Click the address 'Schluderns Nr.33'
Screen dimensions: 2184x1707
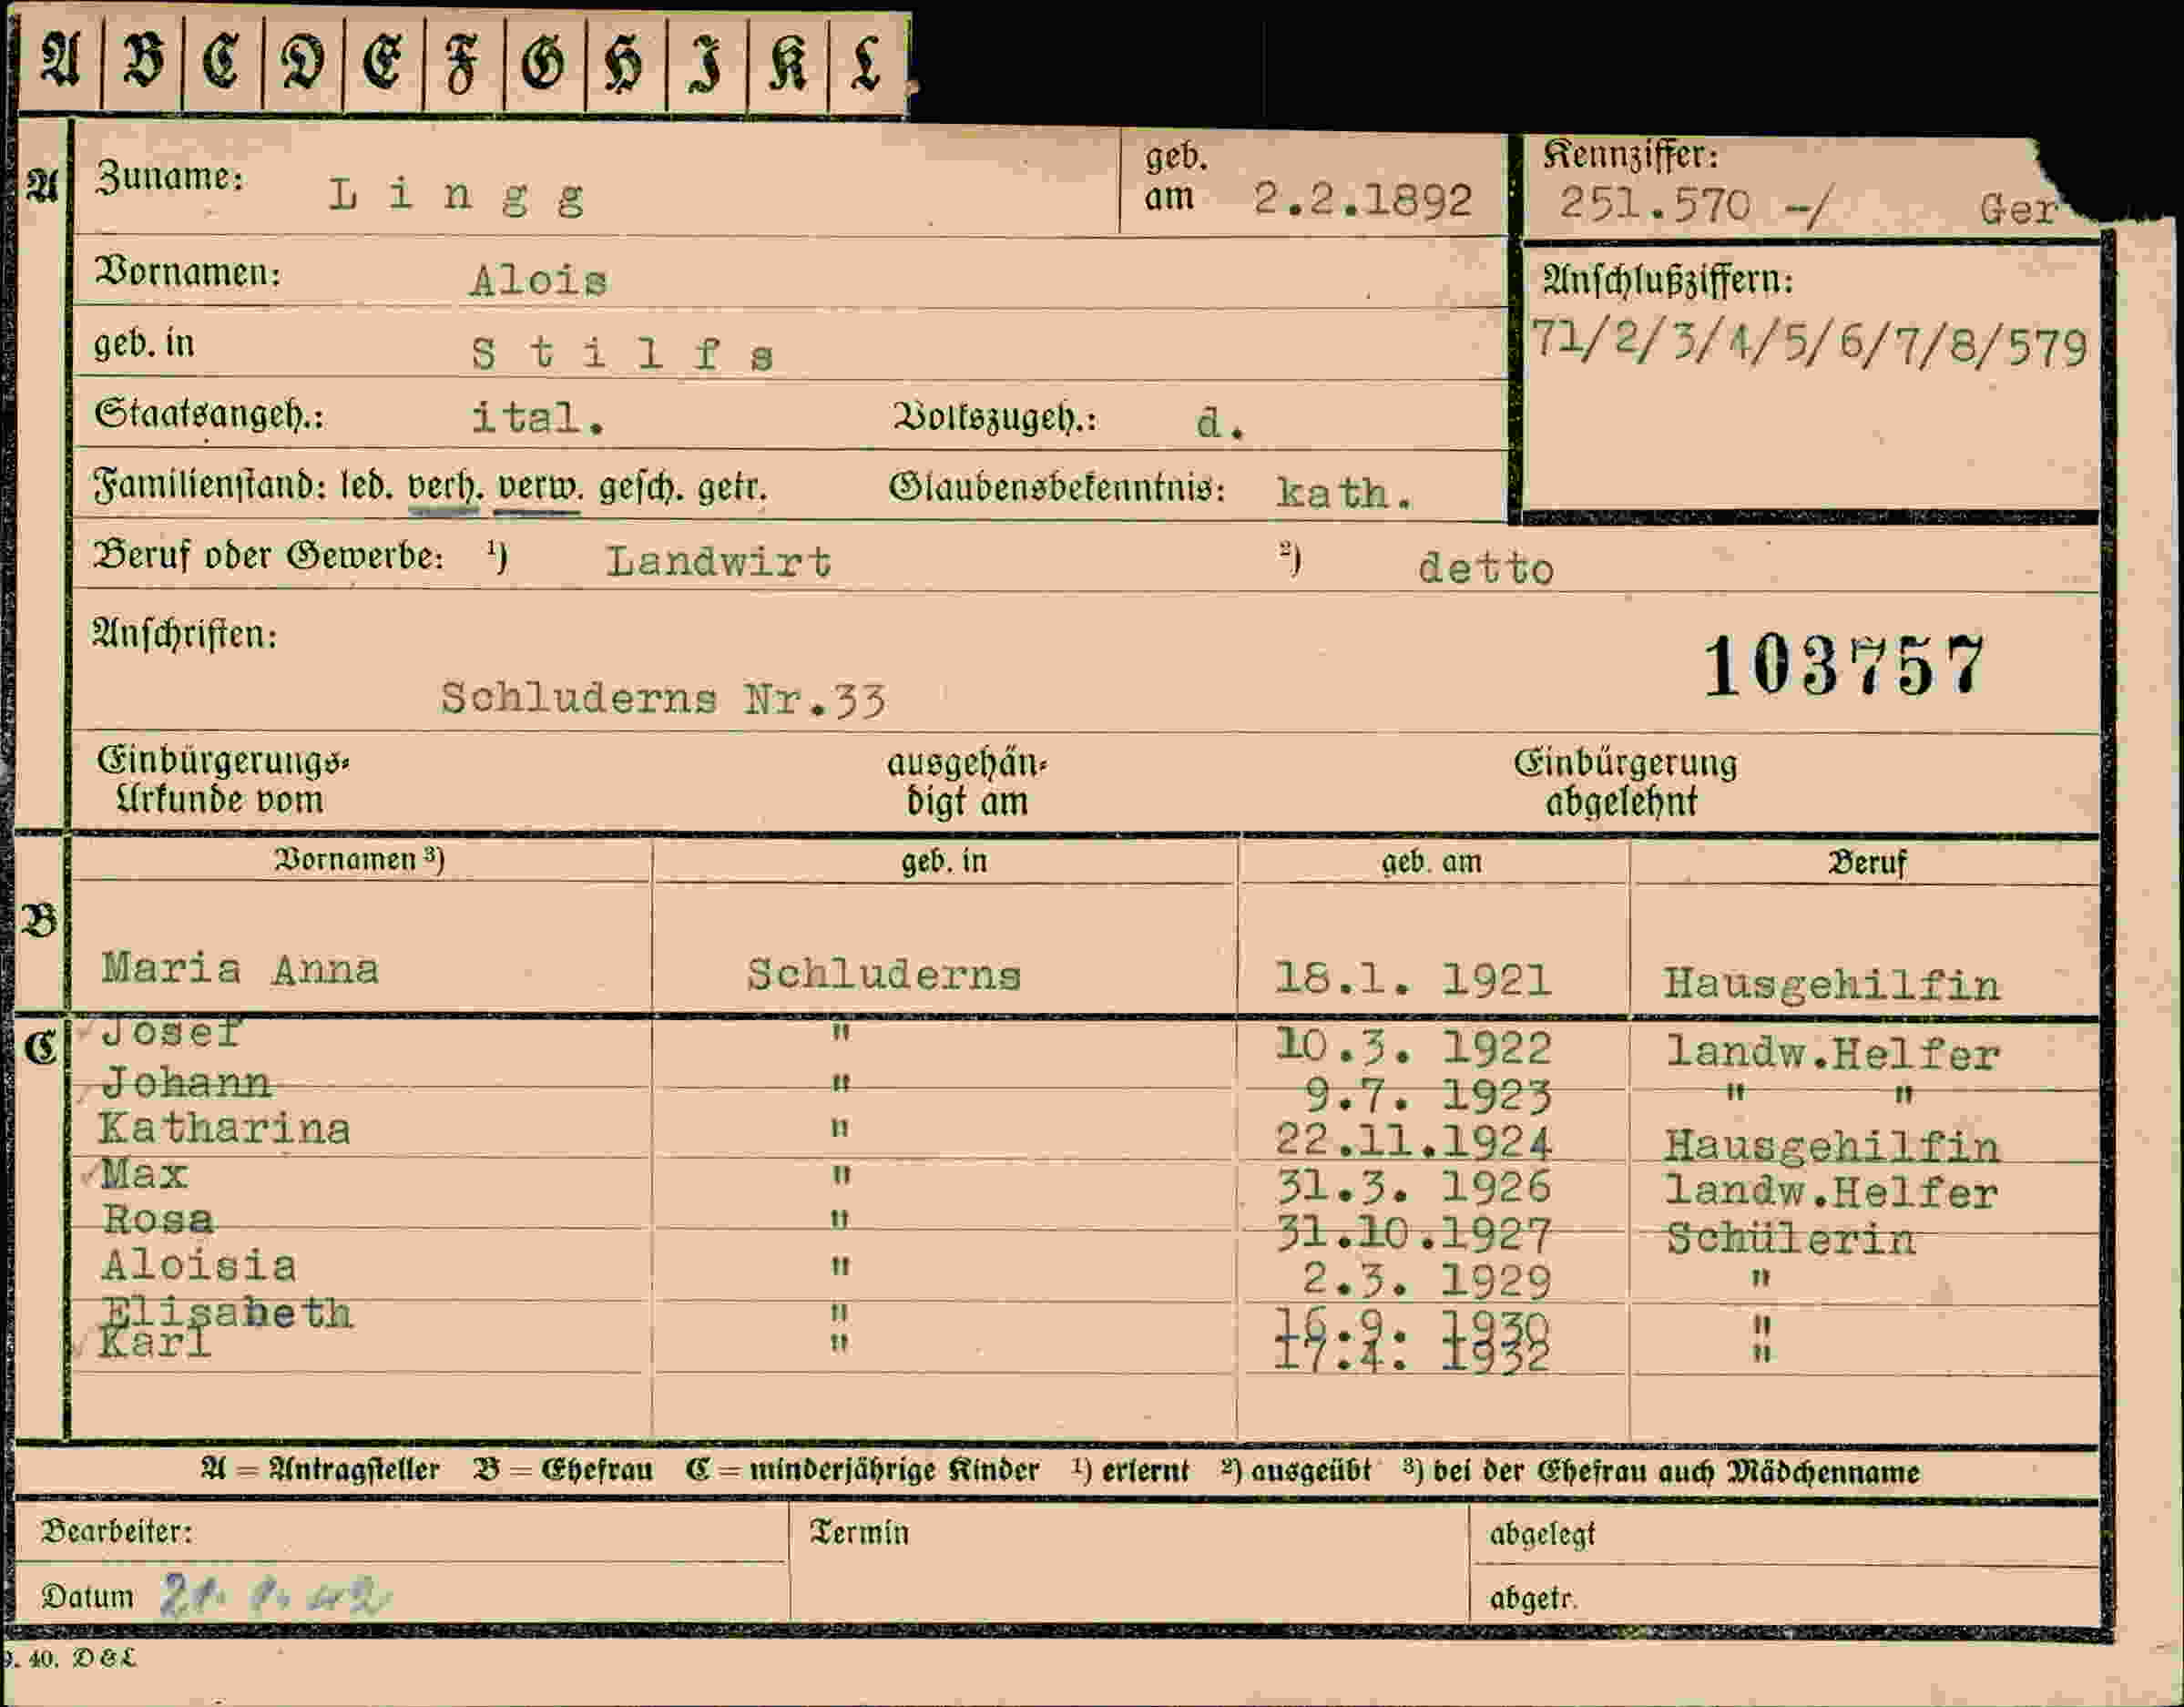(663, 698)
